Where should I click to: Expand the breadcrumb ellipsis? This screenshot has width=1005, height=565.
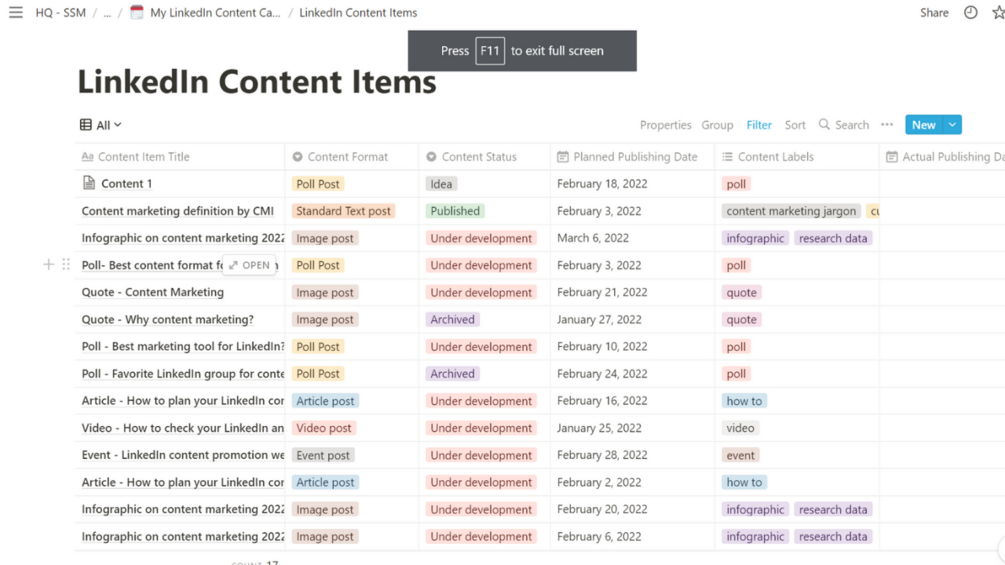[107, 13]
